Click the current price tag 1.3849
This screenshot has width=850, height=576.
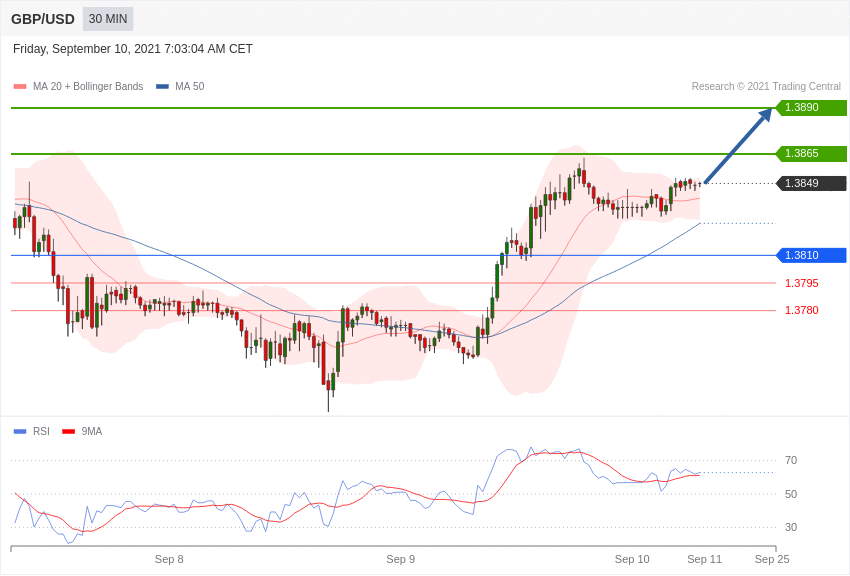(812, 183)
